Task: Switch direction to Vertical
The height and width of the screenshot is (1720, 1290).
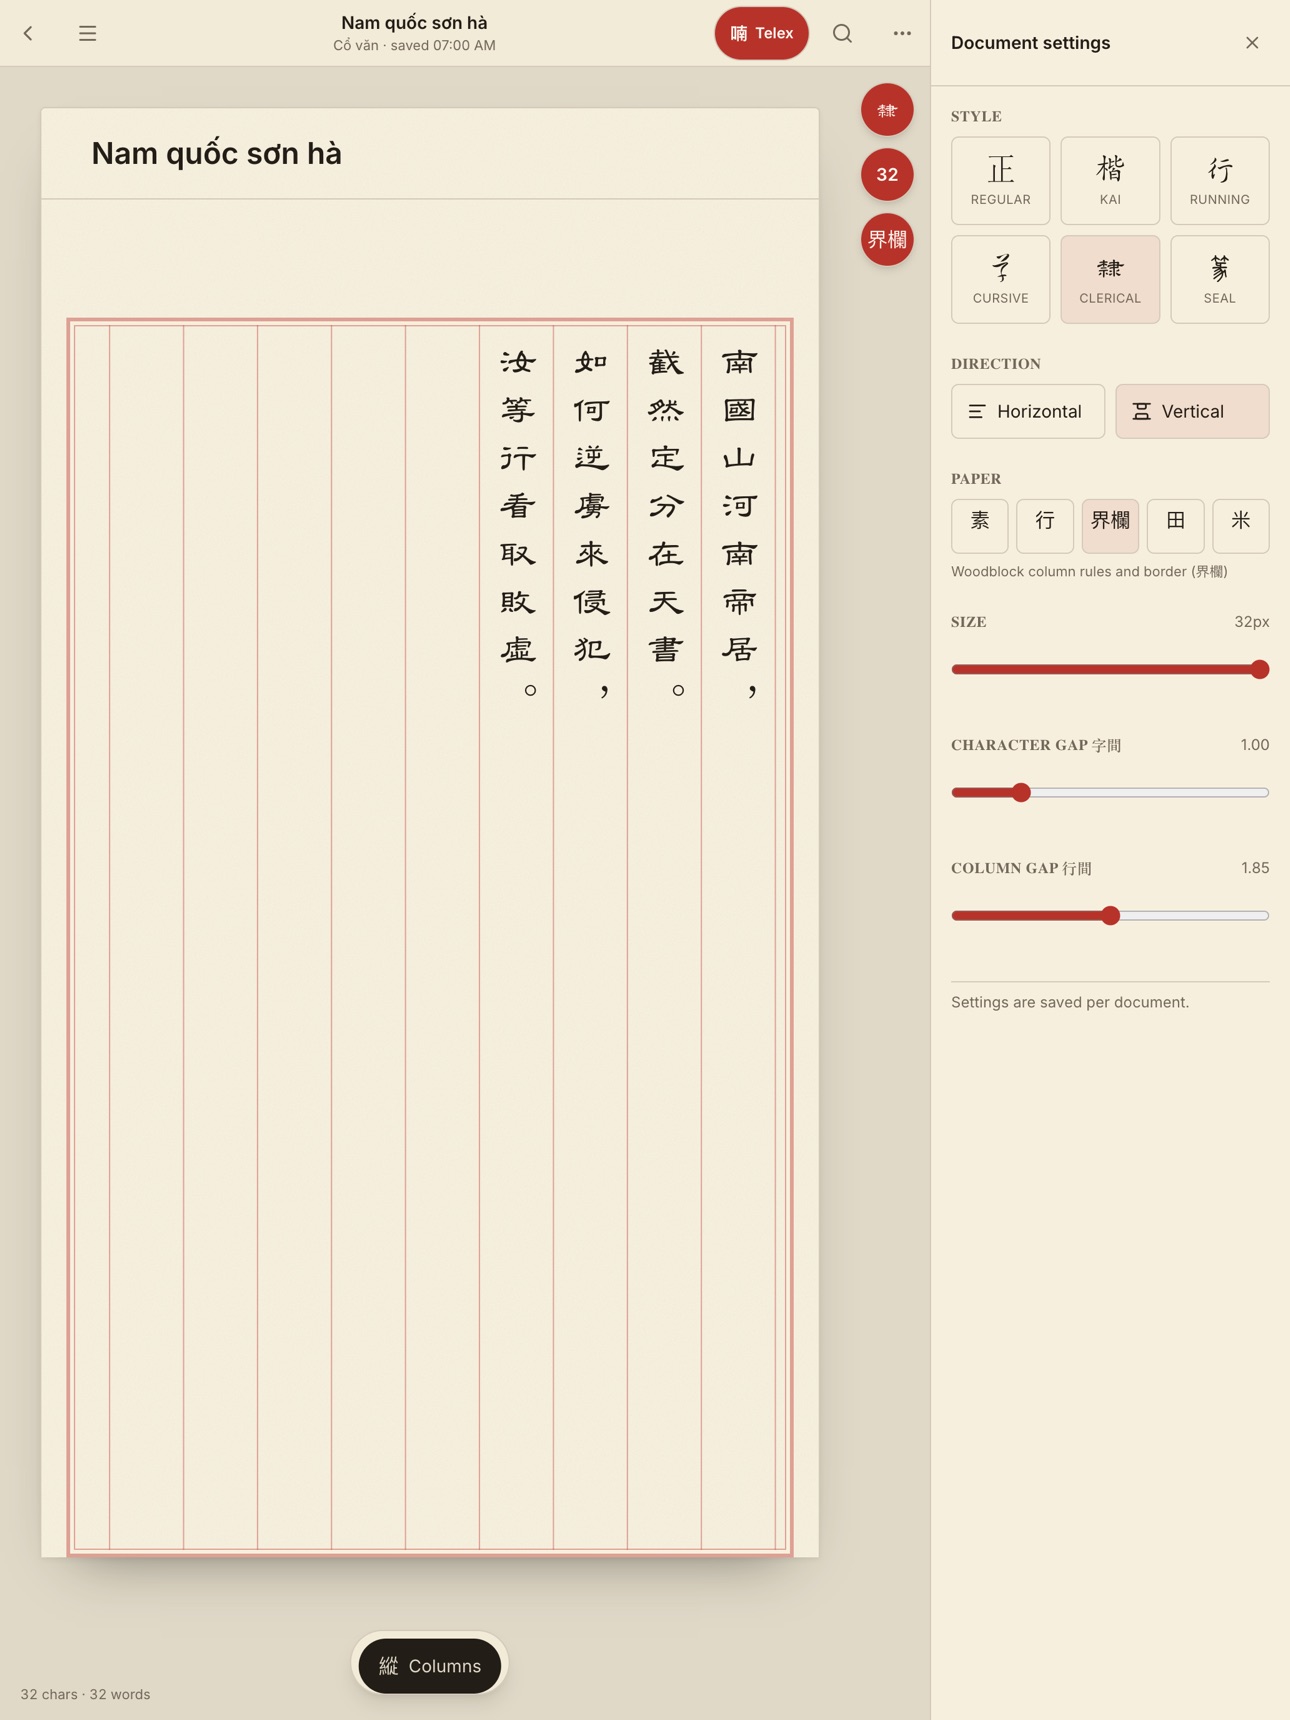Action: coord(1192,411)
